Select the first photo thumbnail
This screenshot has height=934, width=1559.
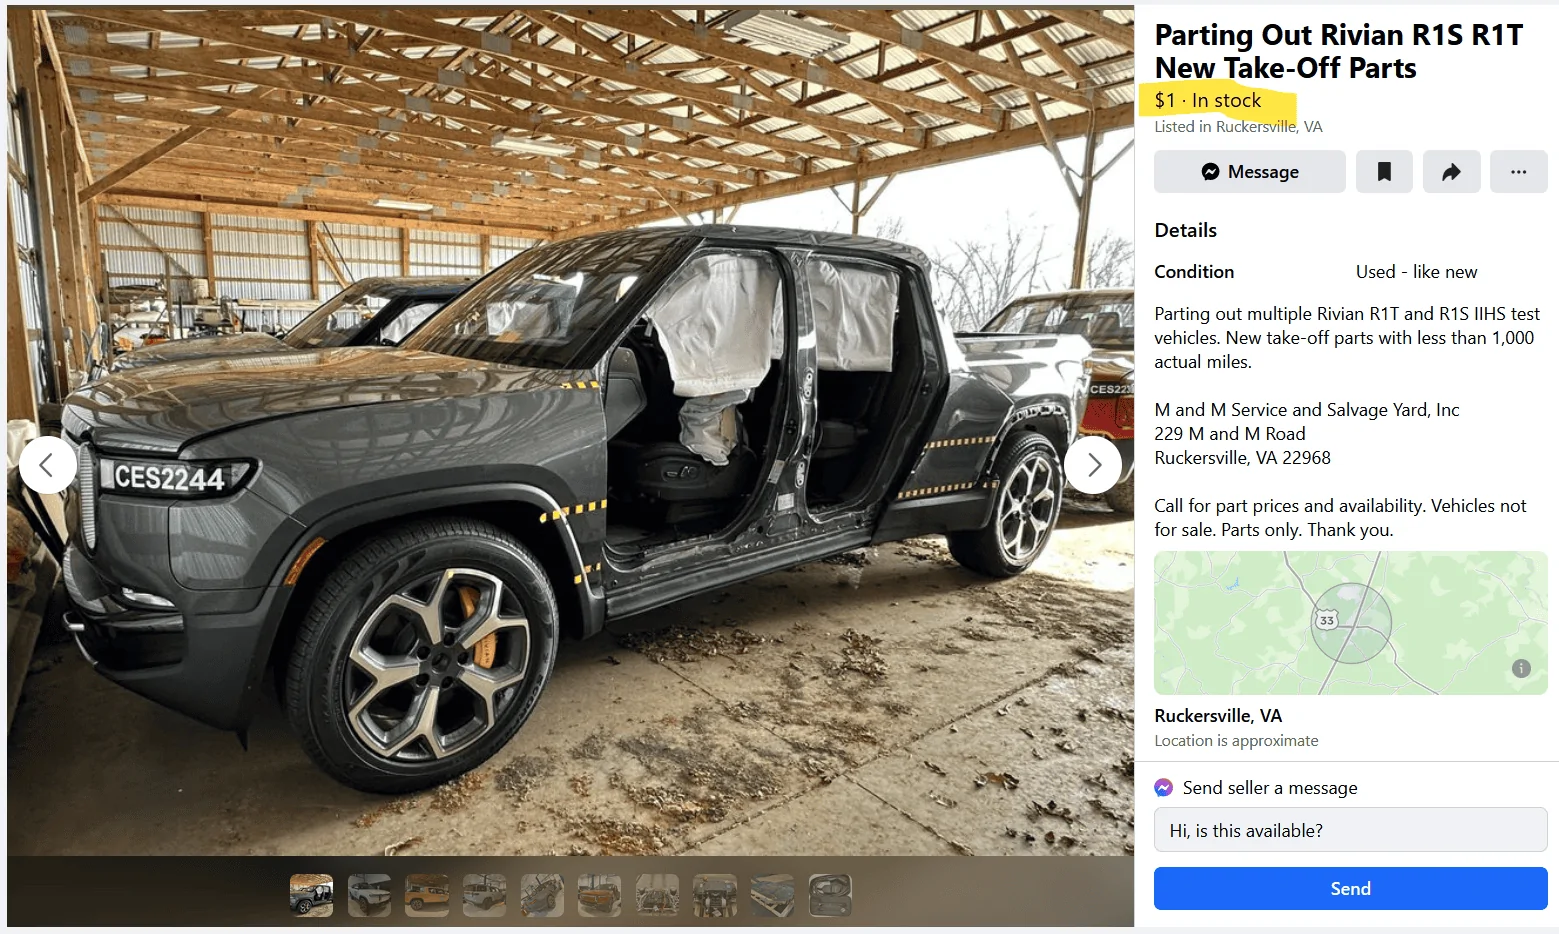click(x=312, y=895)
